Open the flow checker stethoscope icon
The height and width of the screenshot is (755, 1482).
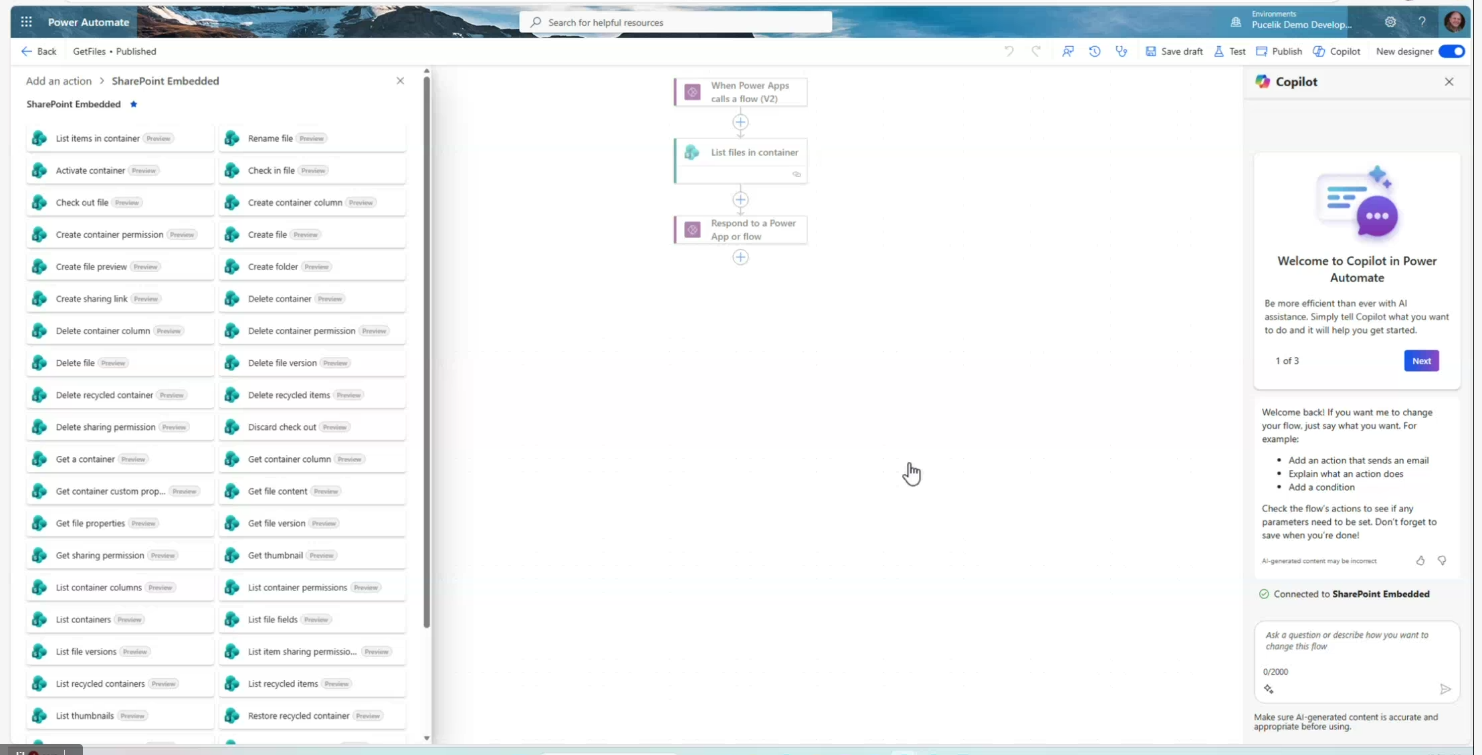coord(1122,51)
